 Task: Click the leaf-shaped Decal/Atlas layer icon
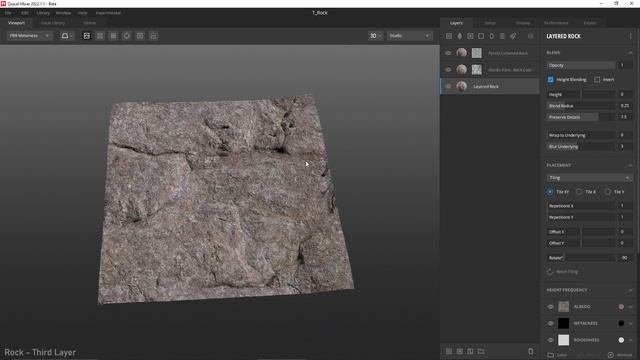(460, 36)
